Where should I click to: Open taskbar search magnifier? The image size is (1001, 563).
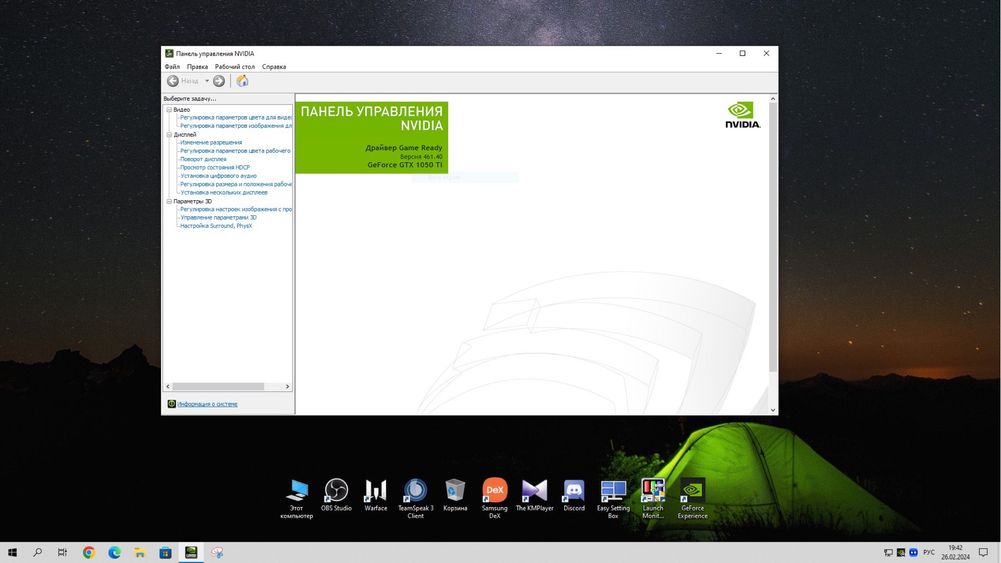[x=38, y=553]
